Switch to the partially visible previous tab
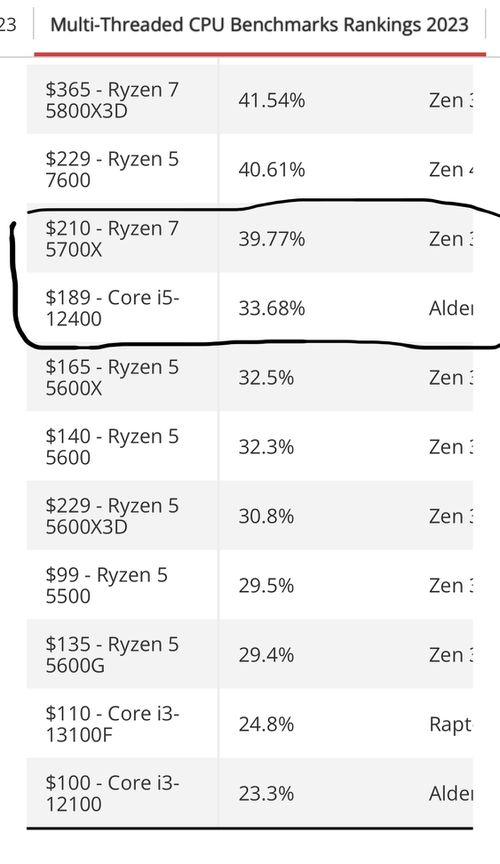Screen dimensions: 500x864 click(8, 25)
